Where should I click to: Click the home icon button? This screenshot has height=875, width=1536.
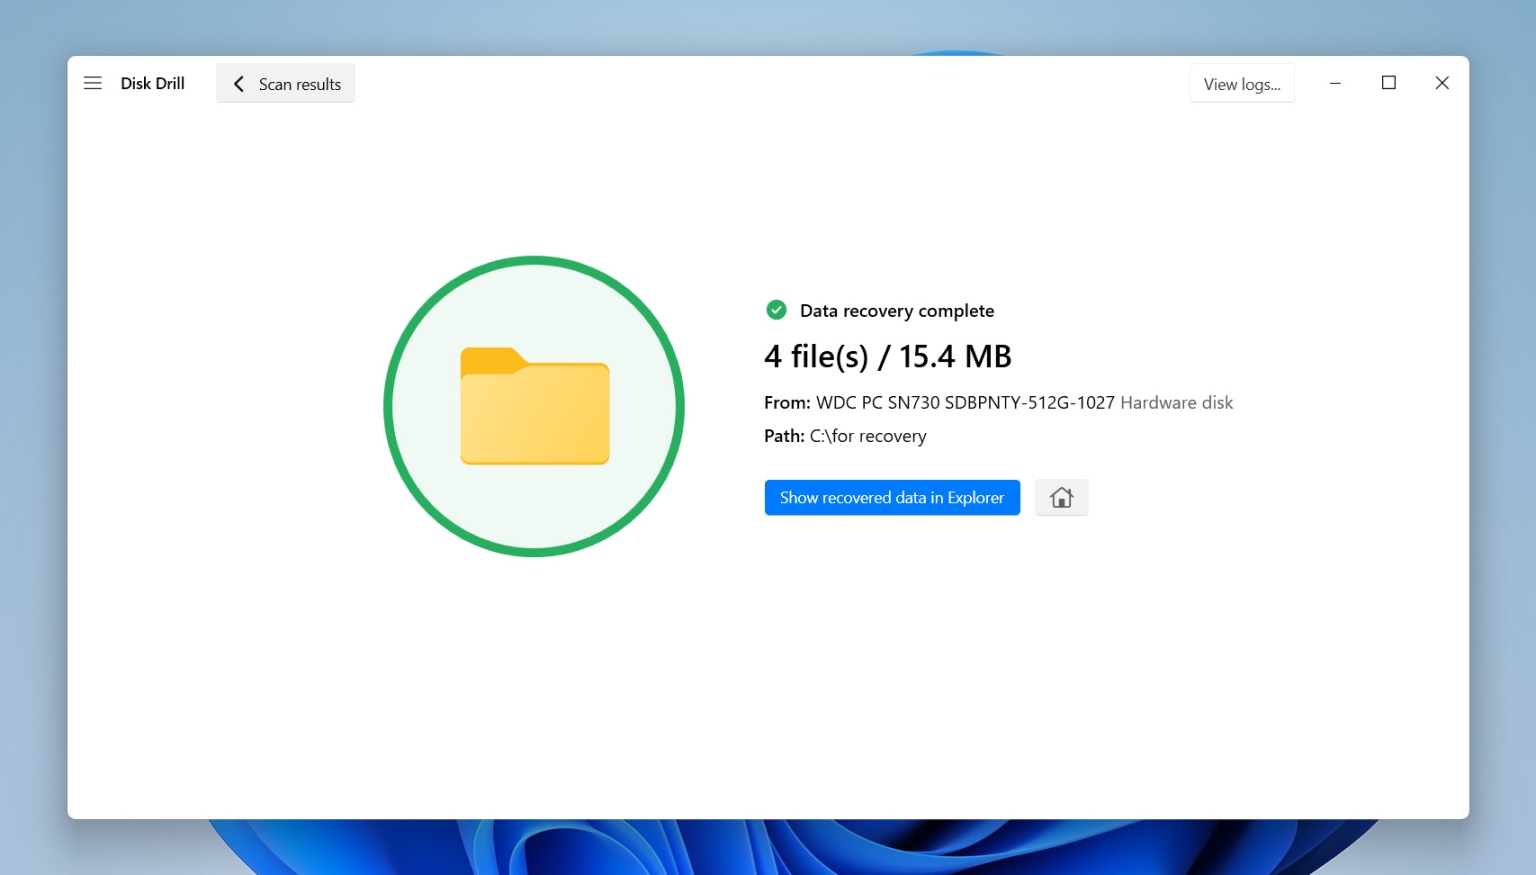tap(1061, 497)
